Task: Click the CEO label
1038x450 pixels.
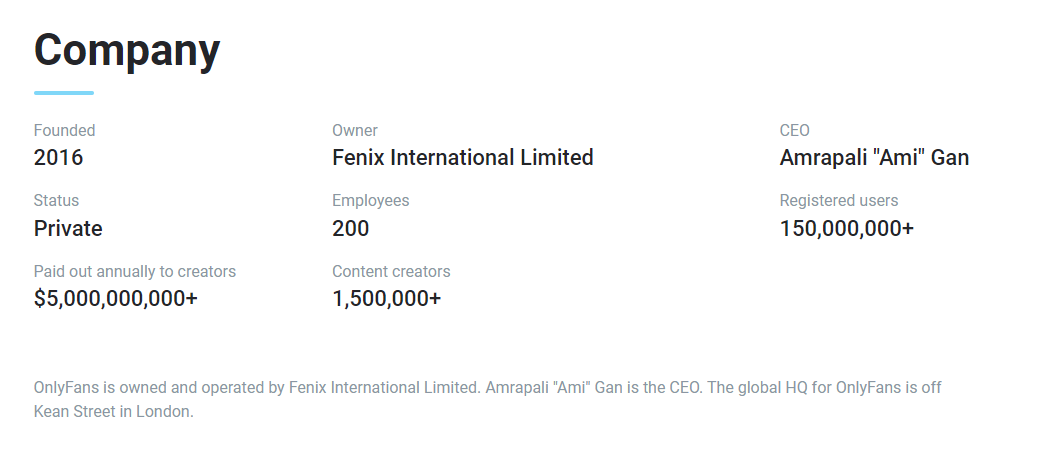Action: point(794,130)
